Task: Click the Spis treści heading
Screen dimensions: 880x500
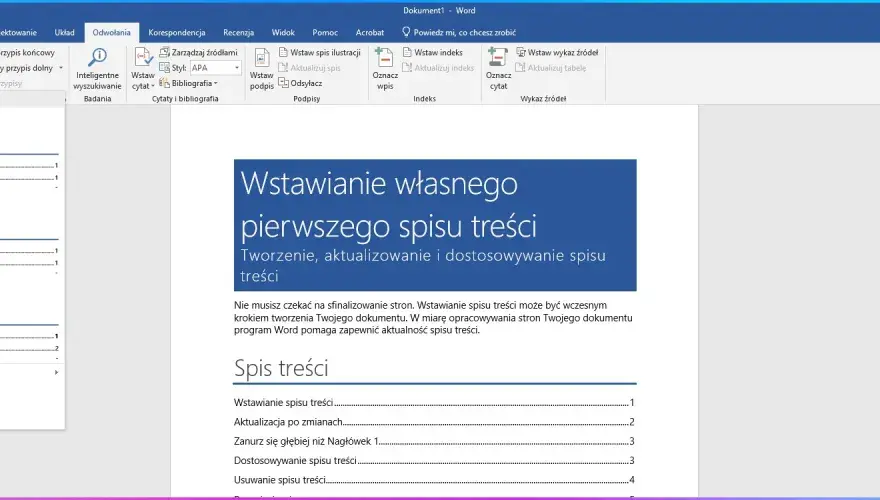Action: point(281,368)
